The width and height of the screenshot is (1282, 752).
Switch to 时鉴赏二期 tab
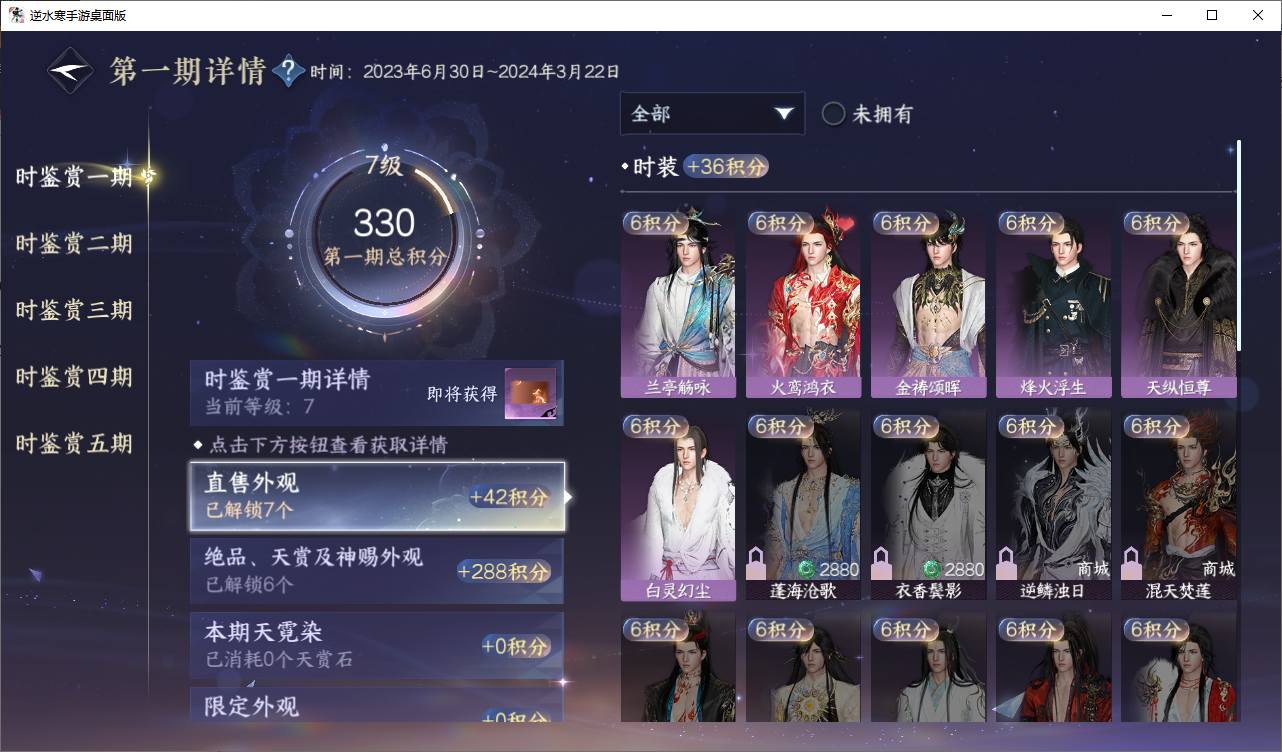(74, 244)
